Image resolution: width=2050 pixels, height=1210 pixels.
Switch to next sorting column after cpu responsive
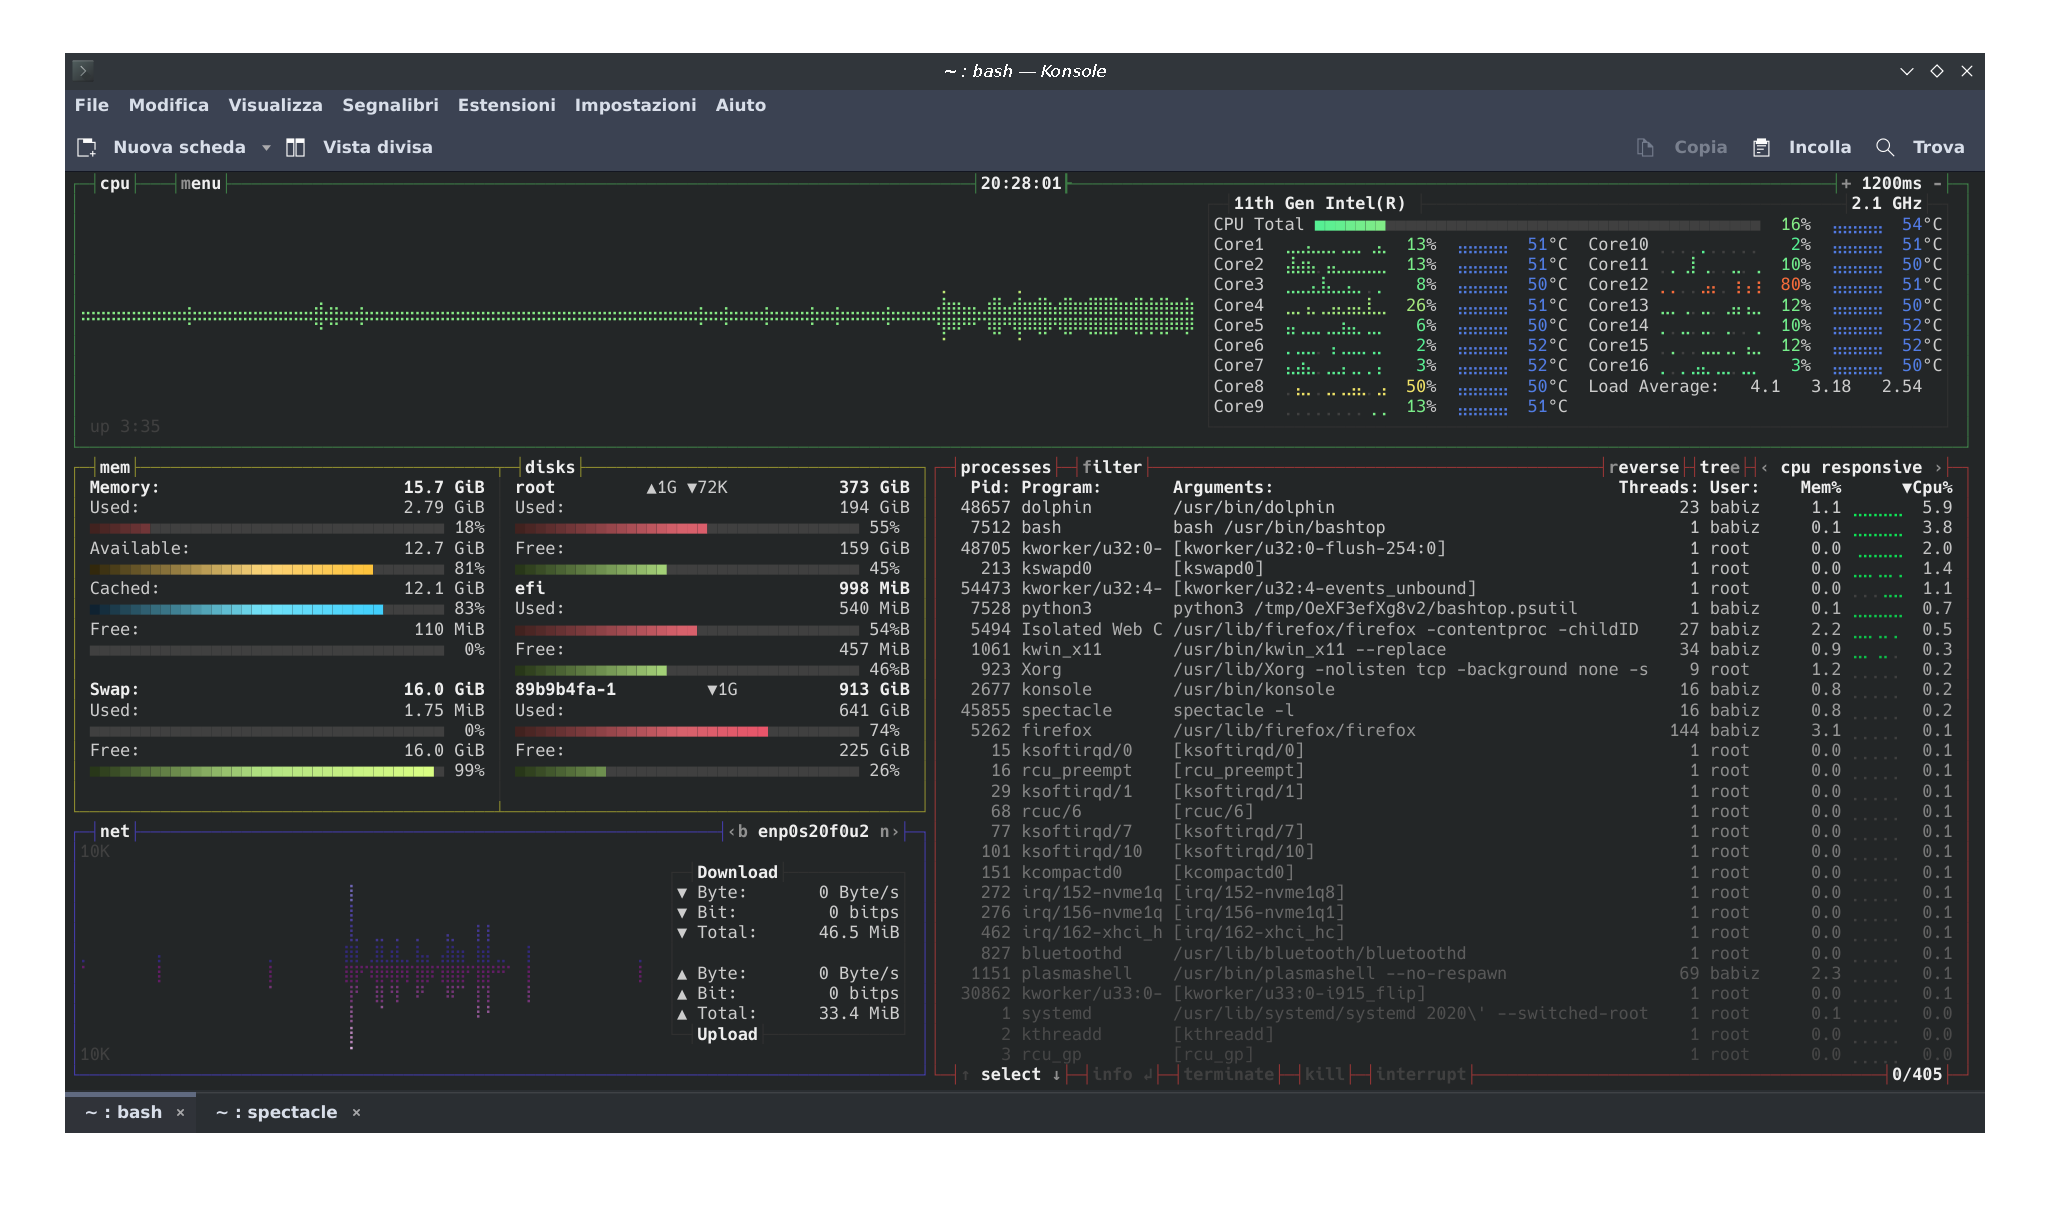[x=1938, y=467]
